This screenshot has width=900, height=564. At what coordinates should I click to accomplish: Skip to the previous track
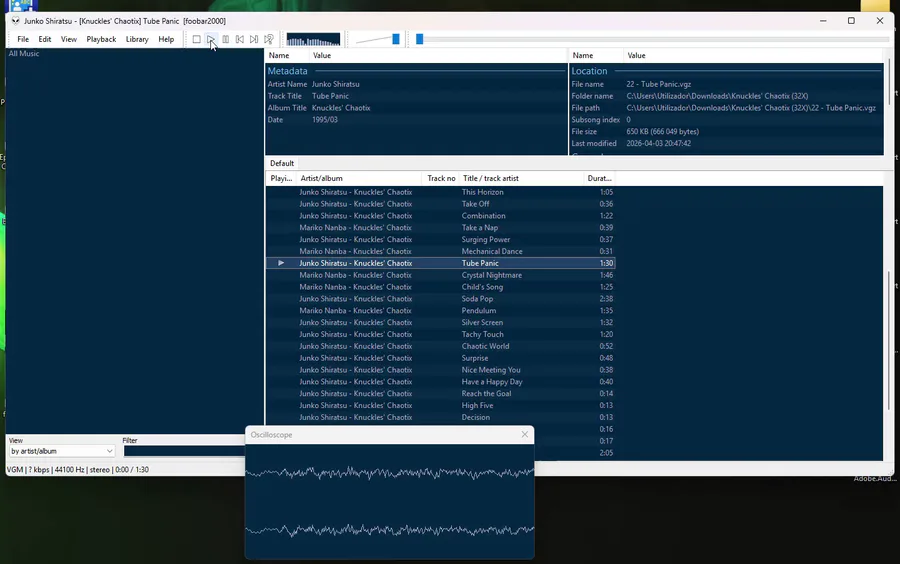coord(240,39)
